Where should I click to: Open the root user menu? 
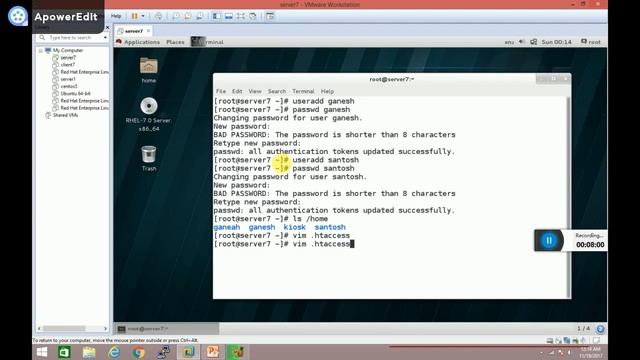[x=591, y=42]
